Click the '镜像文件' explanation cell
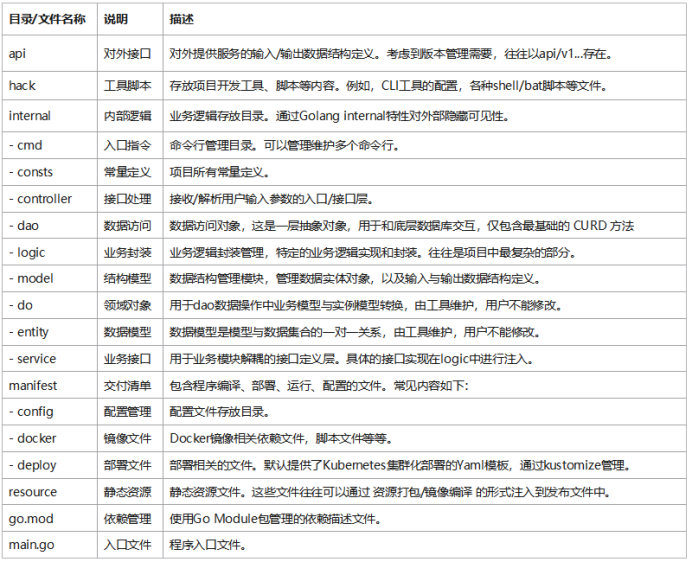This screenshot has height=563, width=692. click(x=128, y=438)
